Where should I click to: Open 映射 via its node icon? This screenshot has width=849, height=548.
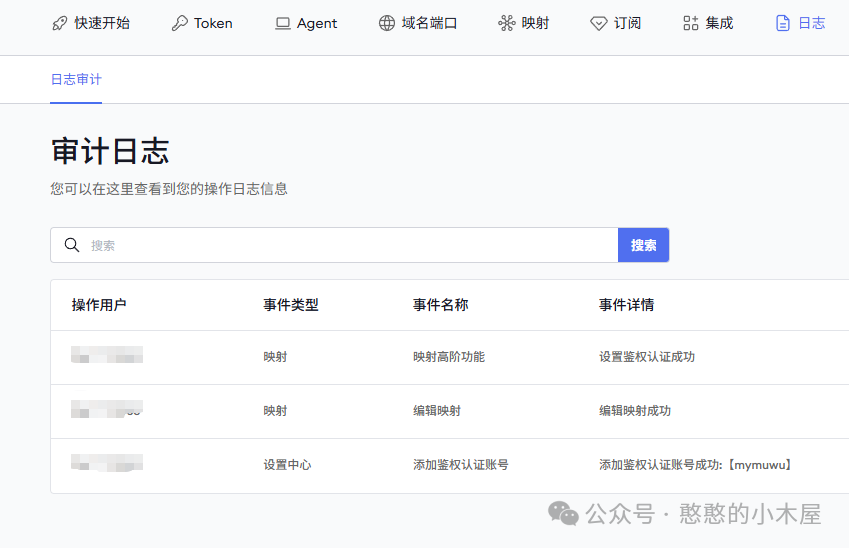[x=506, y=23]
